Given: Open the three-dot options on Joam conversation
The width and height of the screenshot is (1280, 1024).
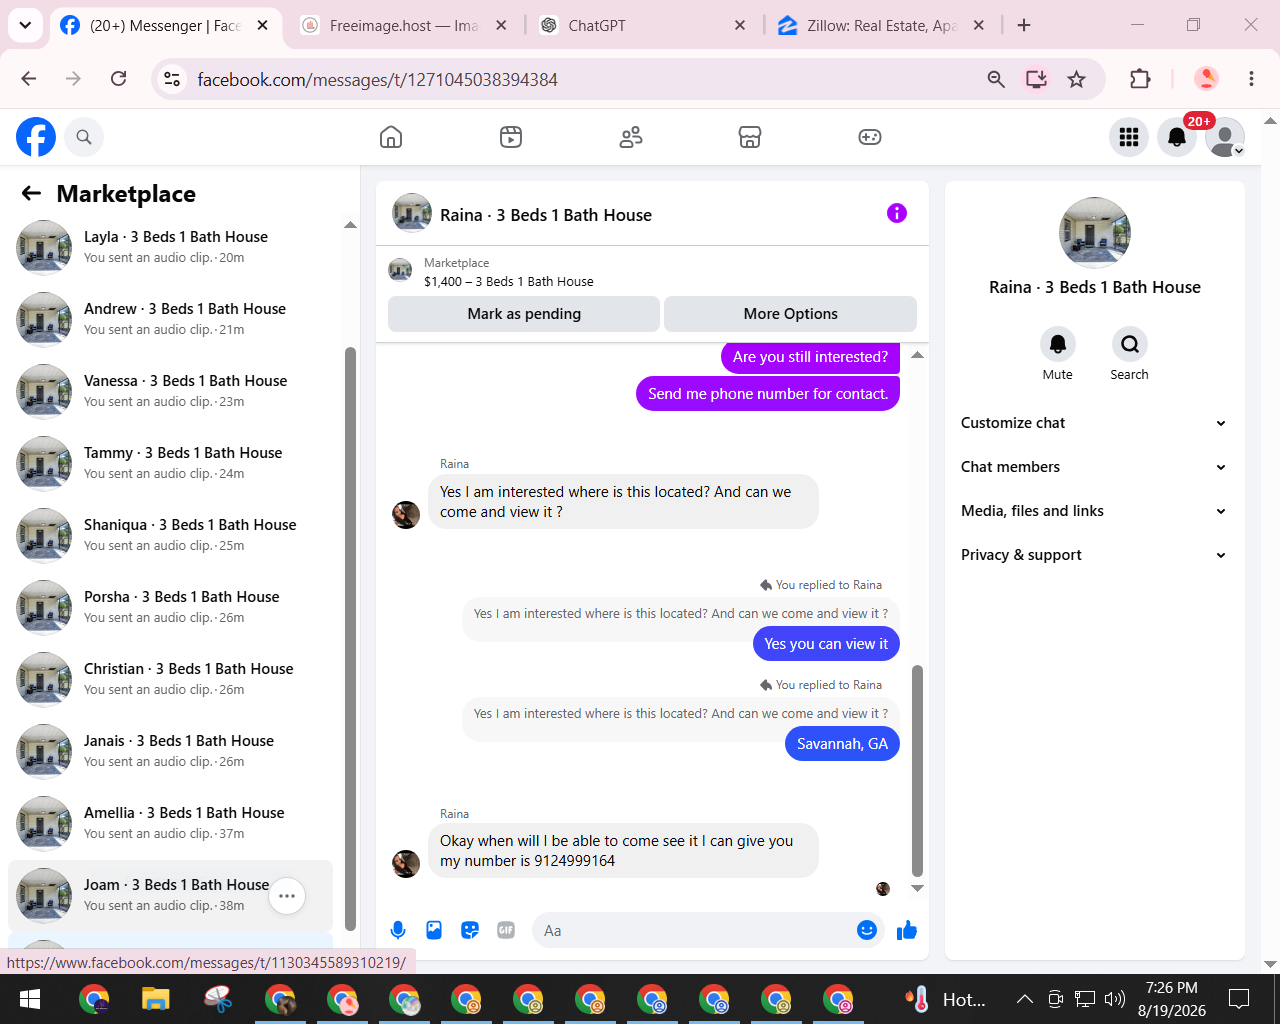Looking at the screenshot, I should (x=287, y=896).
